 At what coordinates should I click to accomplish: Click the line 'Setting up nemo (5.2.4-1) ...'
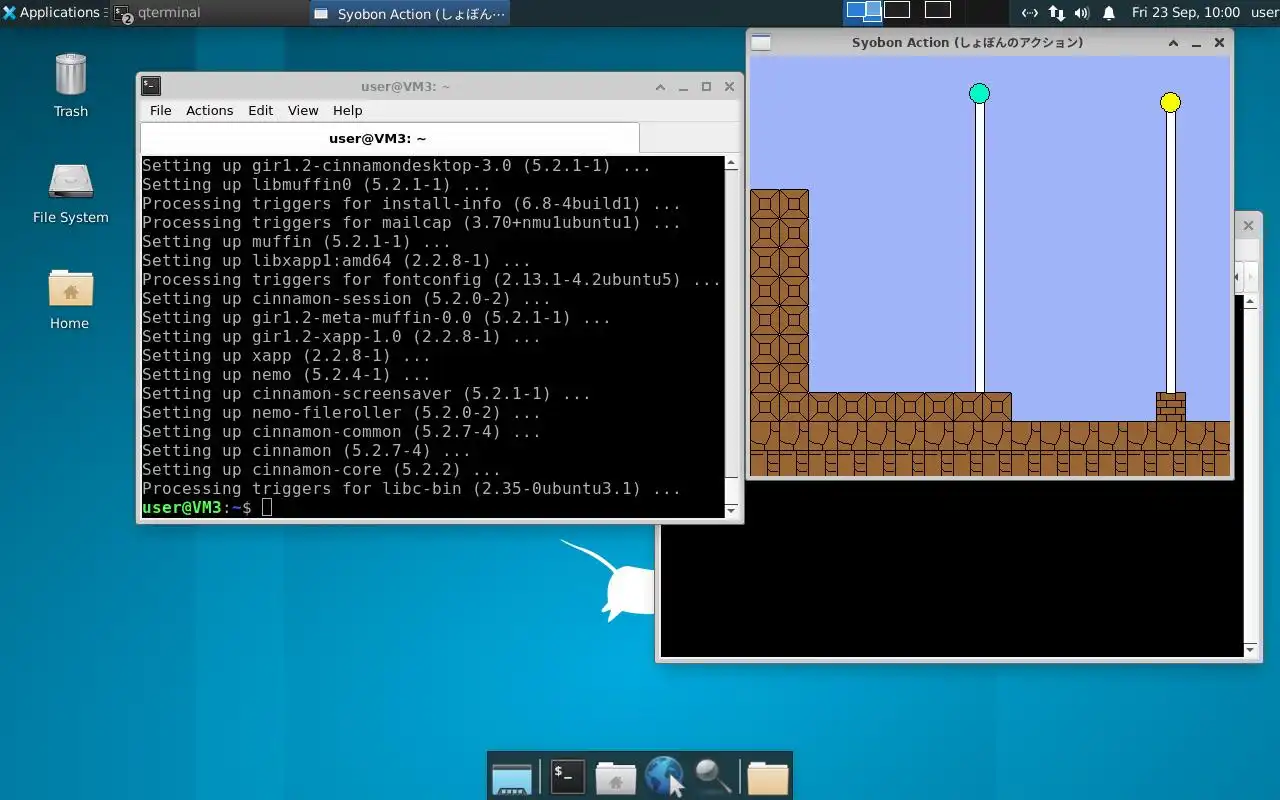click(x=286, y=375)
